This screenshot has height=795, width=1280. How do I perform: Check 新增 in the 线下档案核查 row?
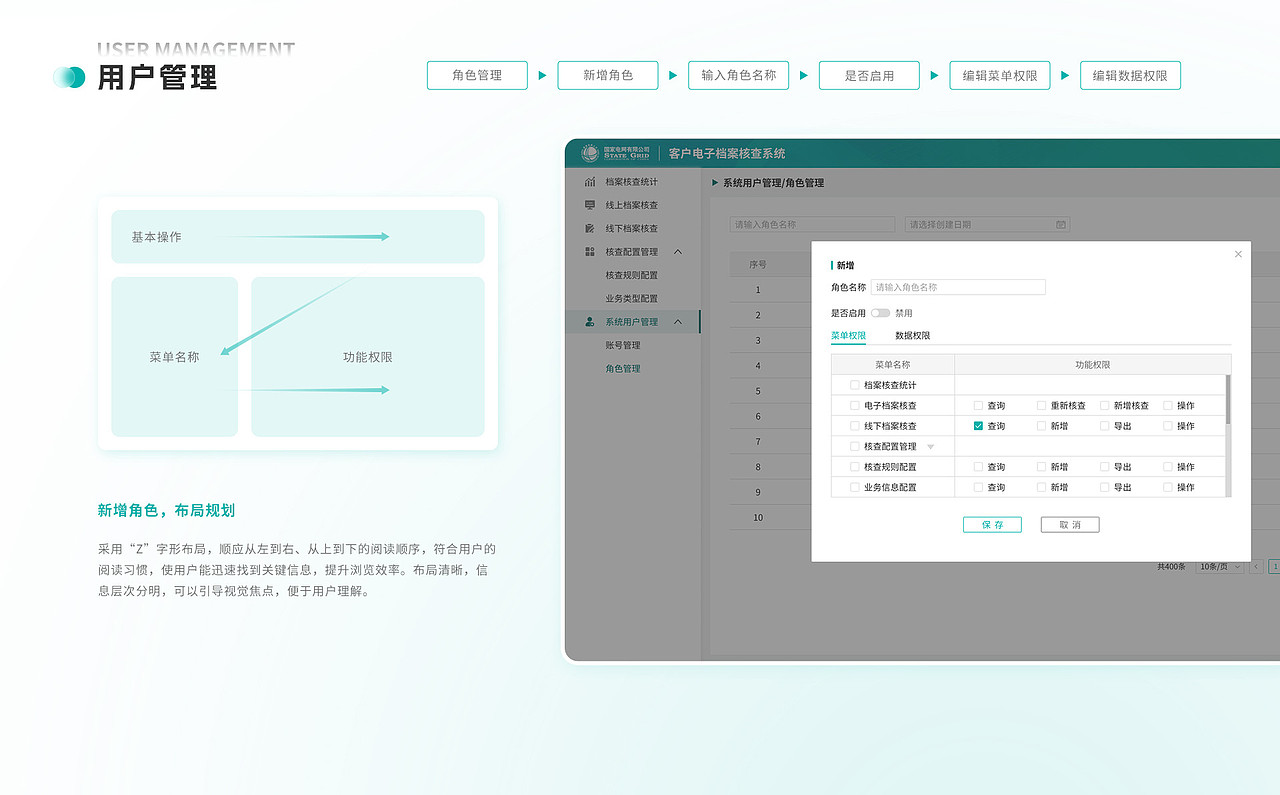tap(1041, 426)
